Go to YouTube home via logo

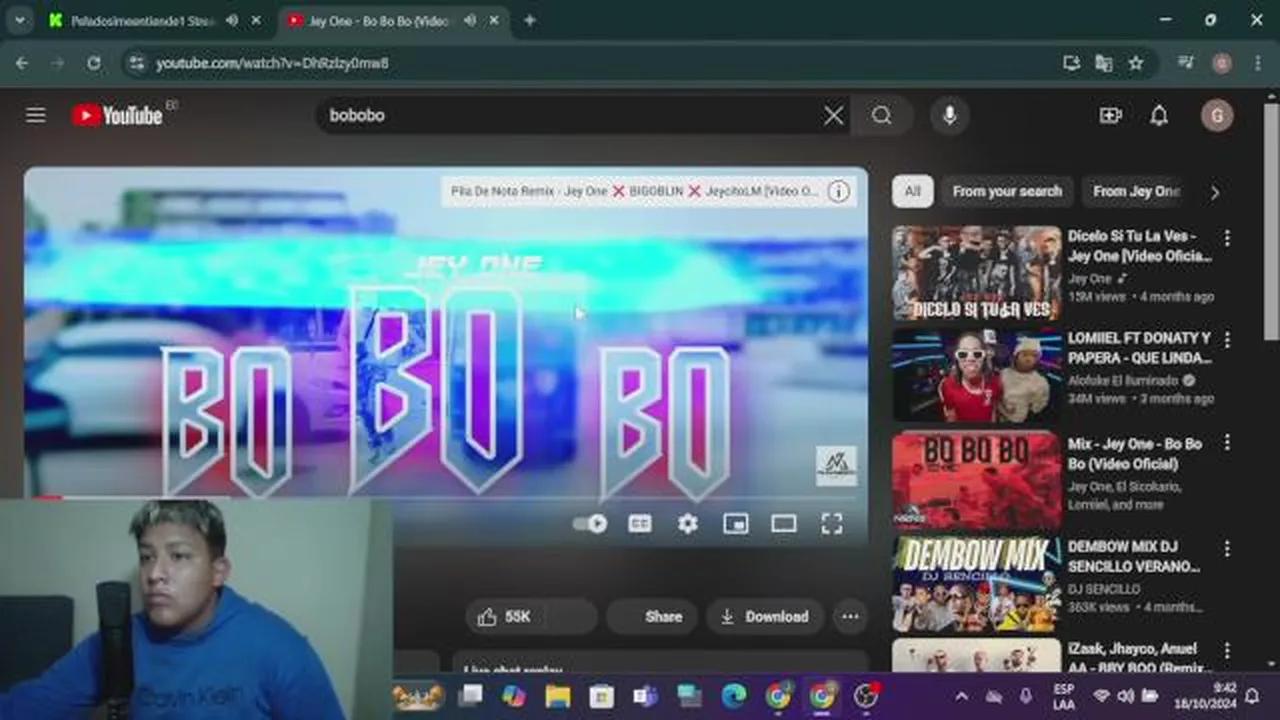[x=117, y=115]
